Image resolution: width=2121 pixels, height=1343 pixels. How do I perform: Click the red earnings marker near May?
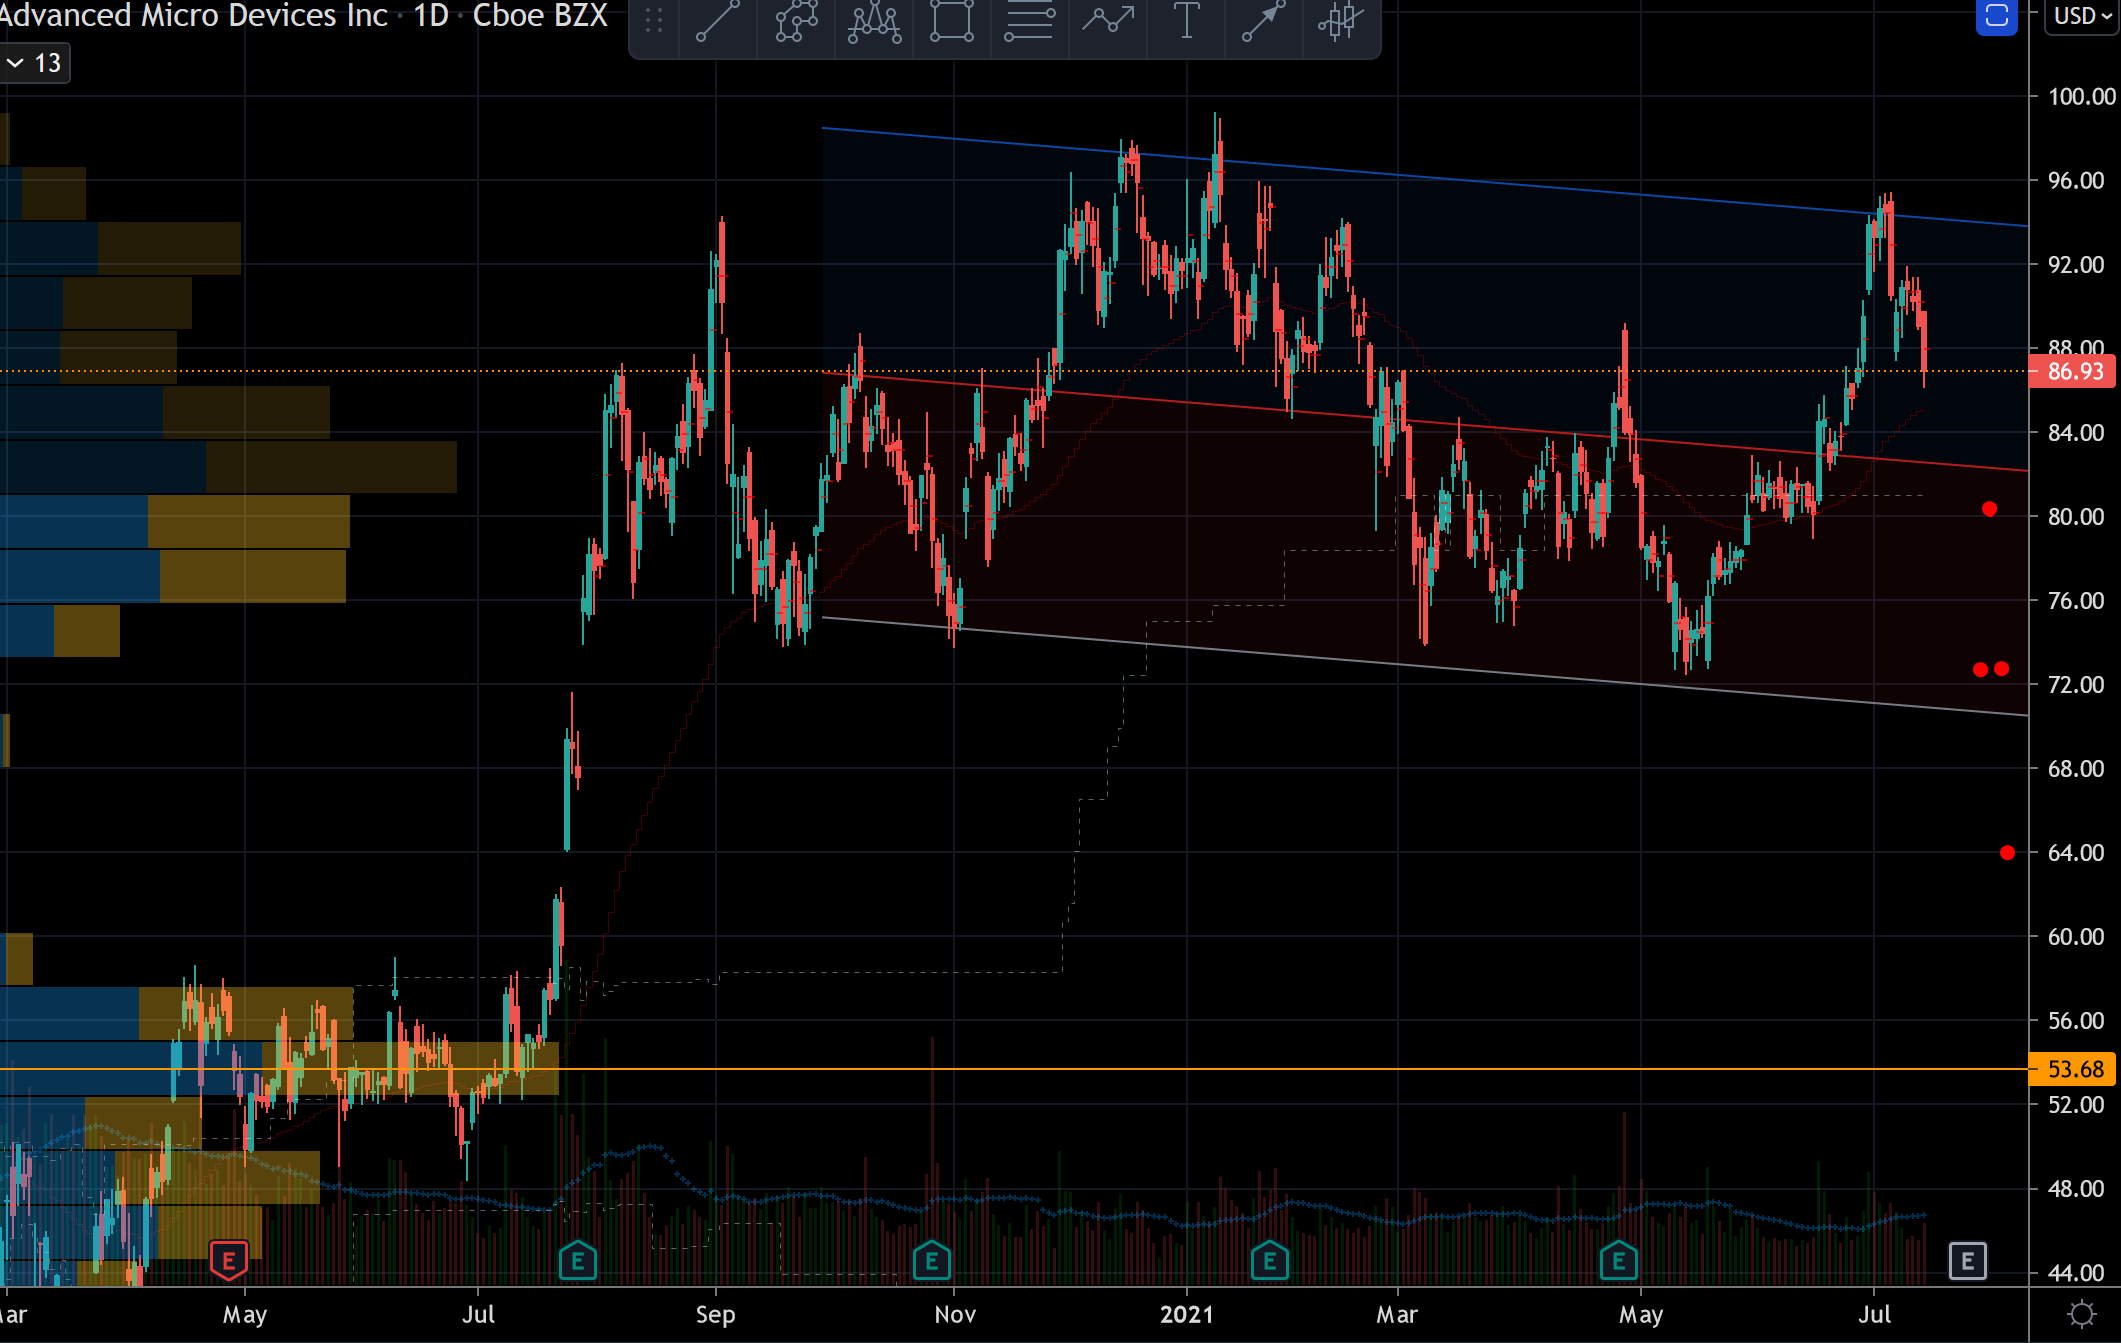coord(229,1260)
